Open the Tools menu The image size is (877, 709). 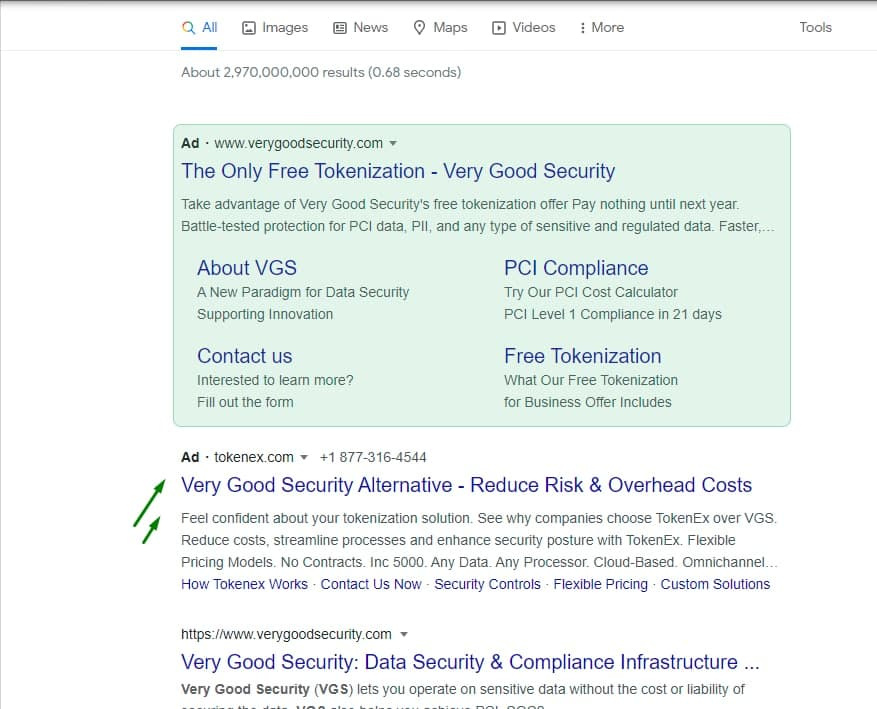click(x=815, y=27)
